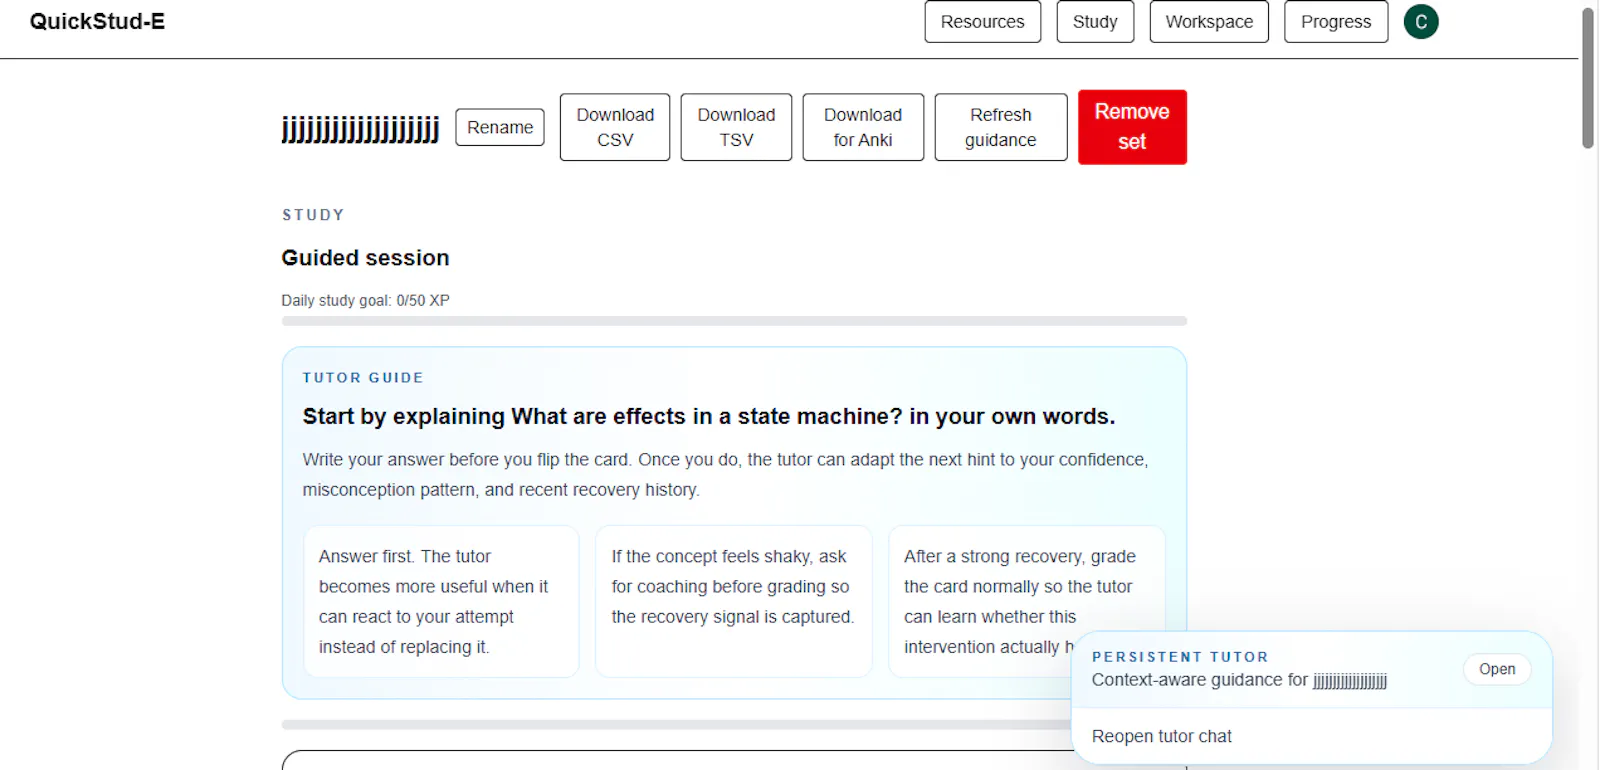Click the 'Guided session' heading
This screenshot has height=770, width=1600.
pos(365,258)
